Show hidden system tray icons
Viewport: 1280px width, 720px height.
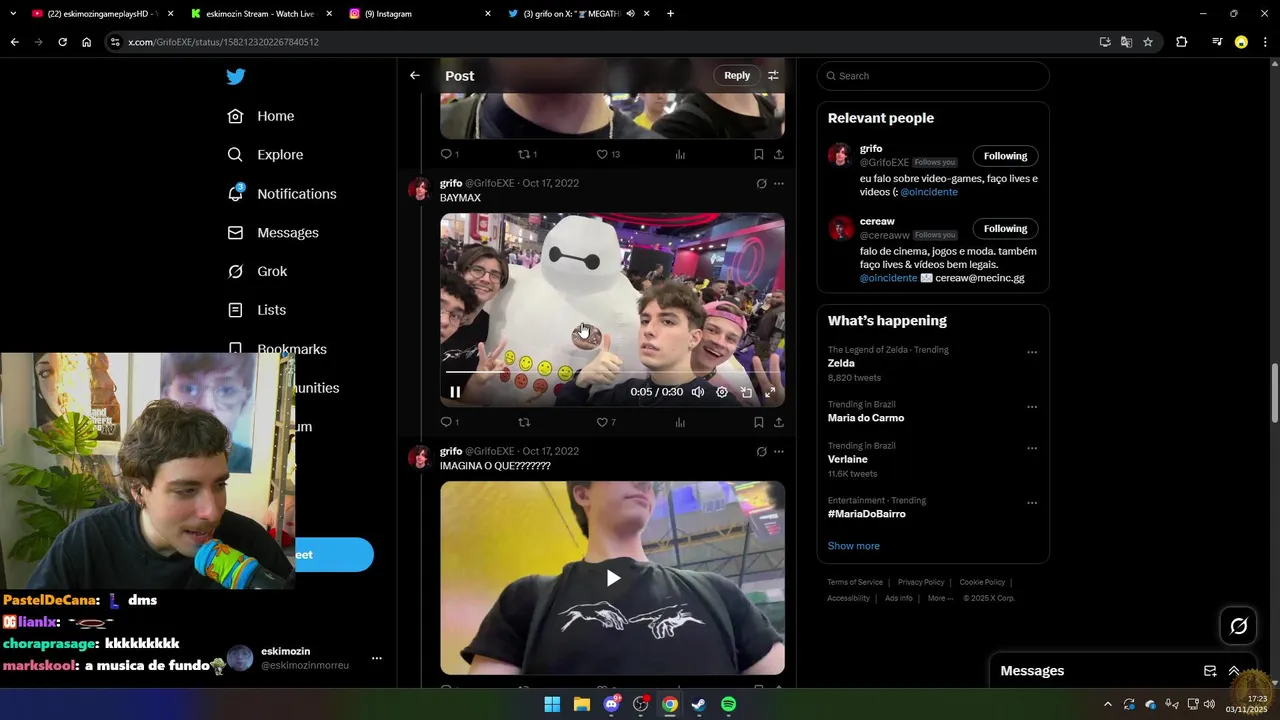pyautogui.click(x=1107, y=705)
